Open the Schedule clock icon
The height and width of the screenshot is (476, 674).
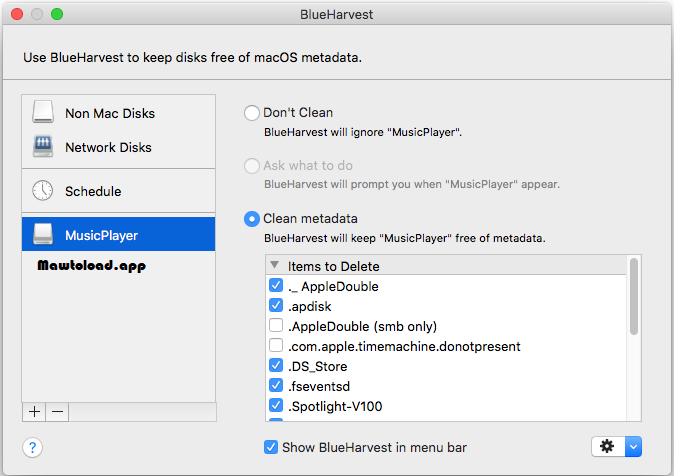click(43, 190)
